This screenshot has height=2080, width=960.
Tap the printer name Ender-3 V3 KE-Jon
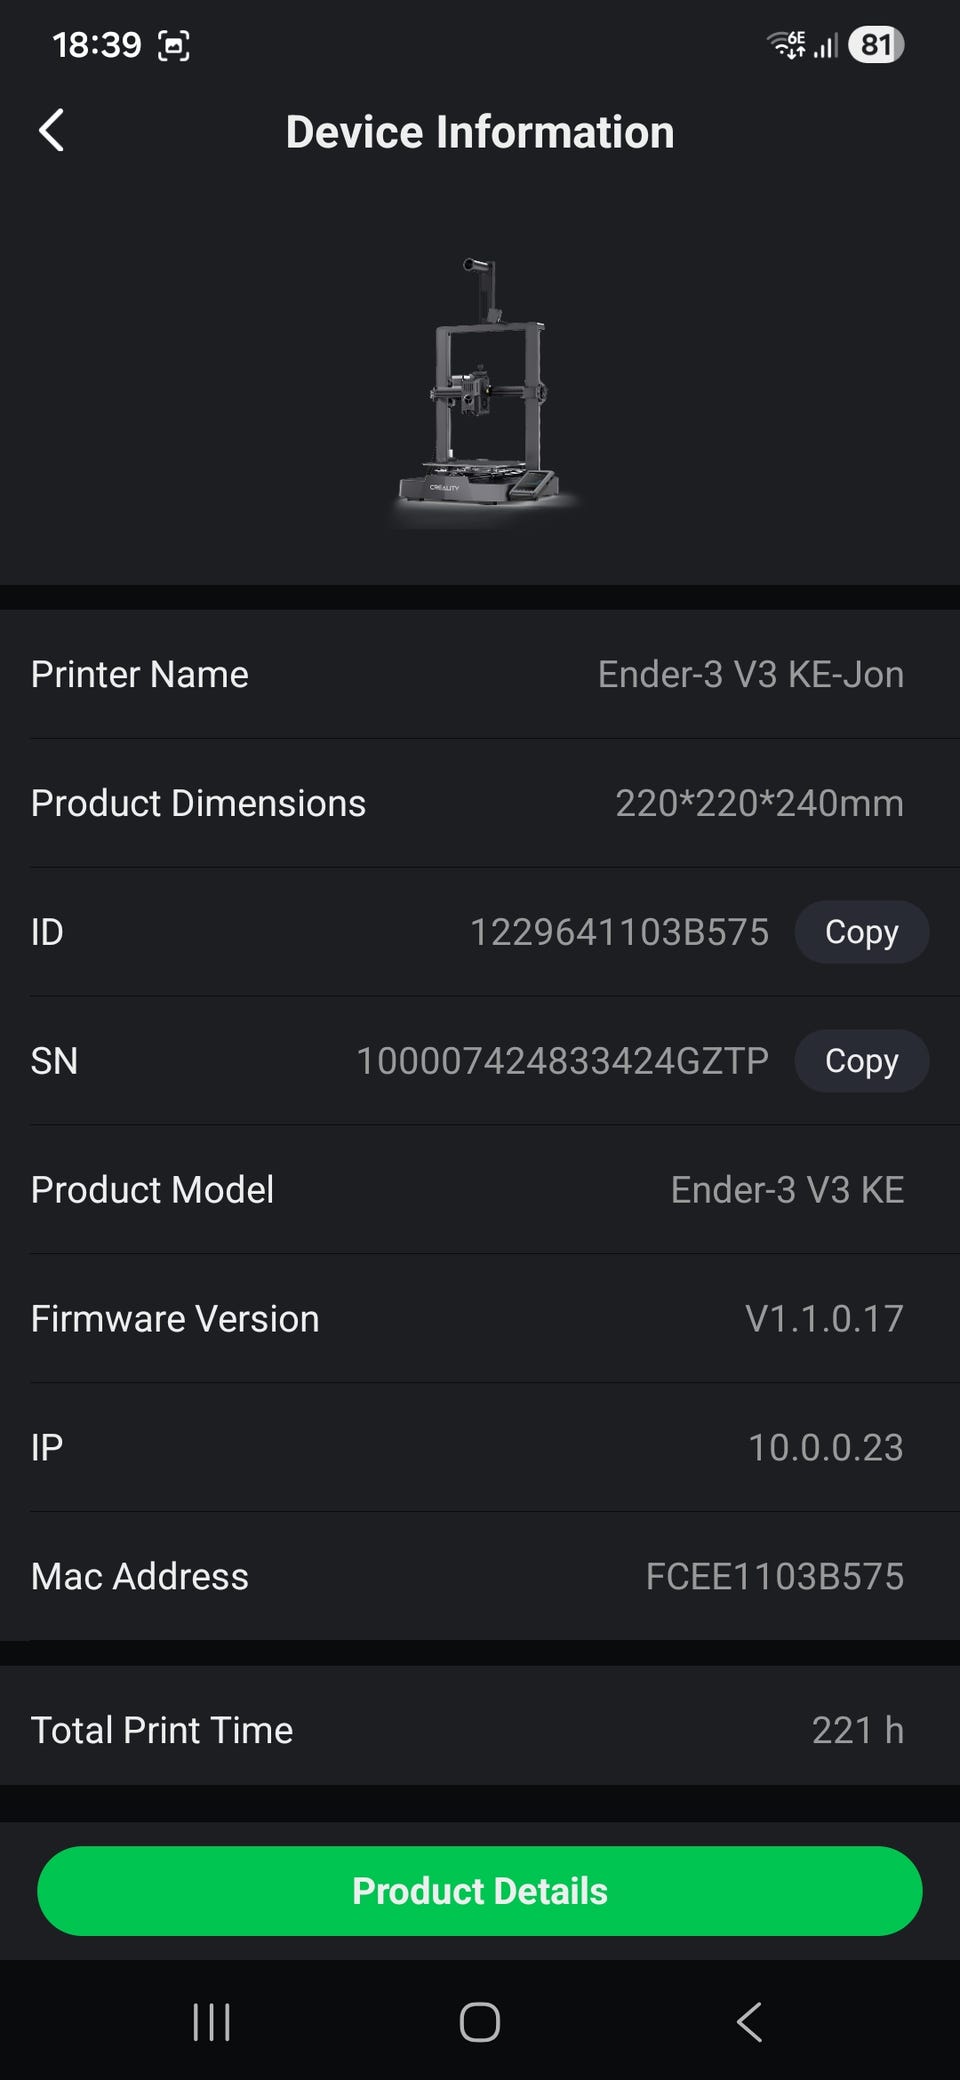click(x=750, y=675)
